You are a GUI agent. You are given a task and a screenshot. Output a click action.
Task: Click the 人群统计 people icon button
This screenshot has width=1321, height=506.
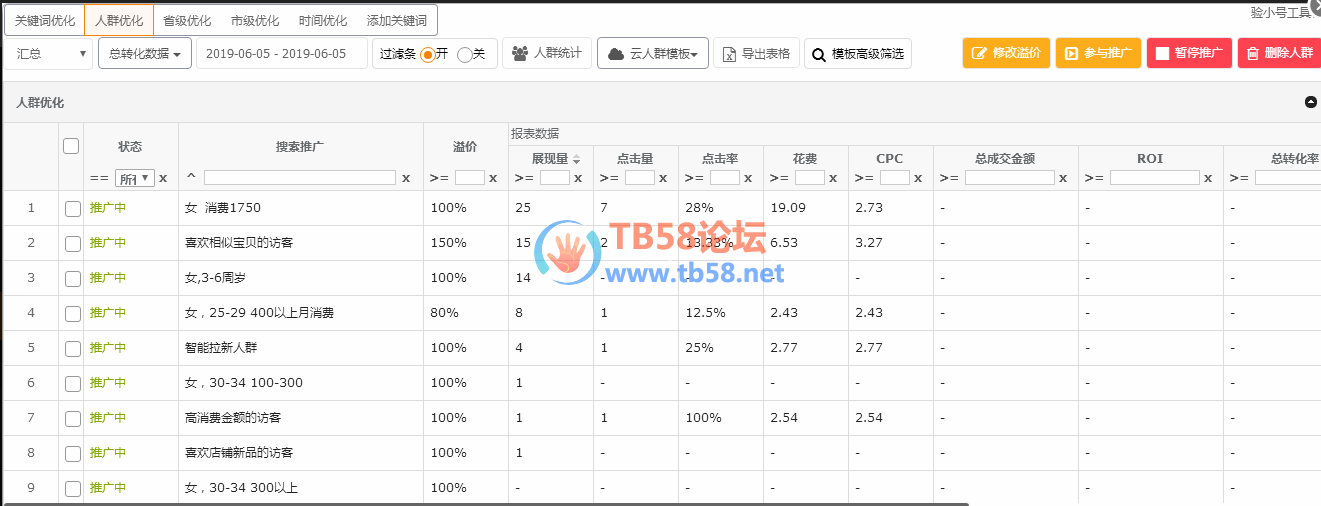coord(520,54)
